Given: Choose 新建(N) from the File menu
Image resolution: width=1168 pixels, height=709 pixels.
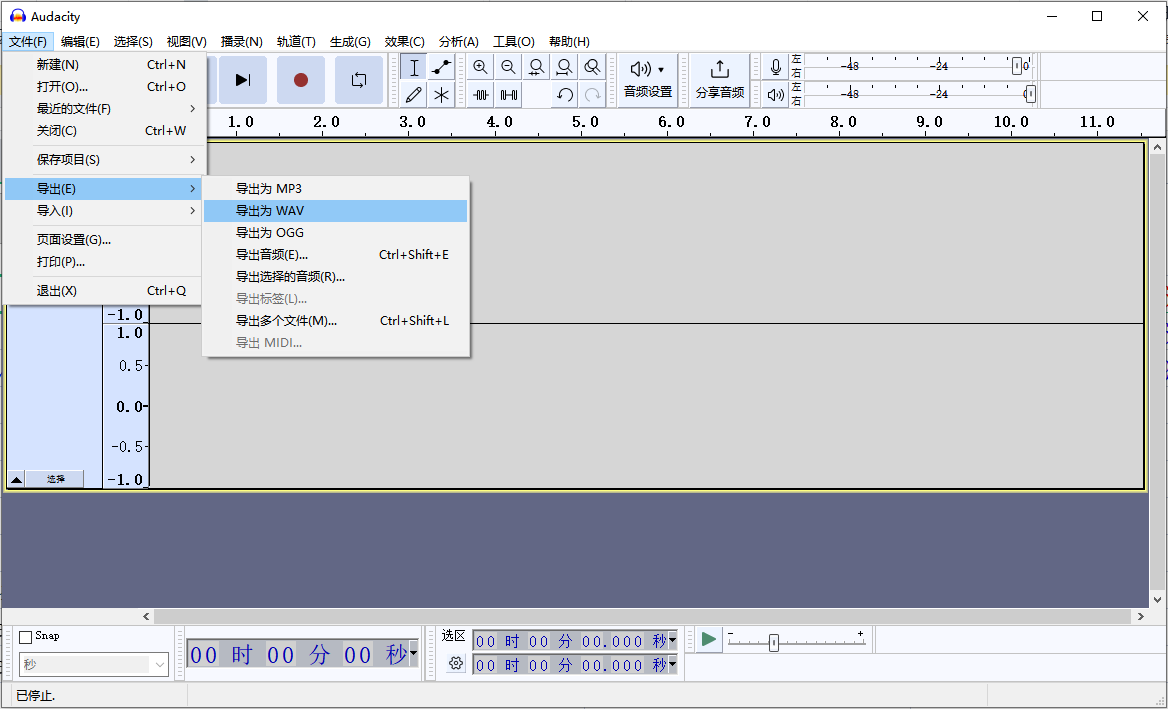Looking at the screenshot, I should click(104, 65).
